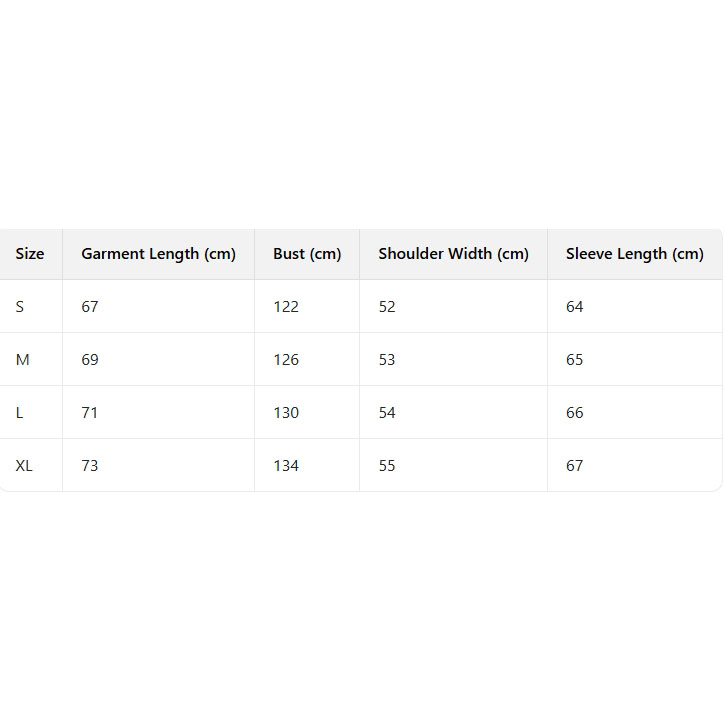Select the S size cell
The height and width of the screenshot is (725, 725).
(x=20, y=307)
